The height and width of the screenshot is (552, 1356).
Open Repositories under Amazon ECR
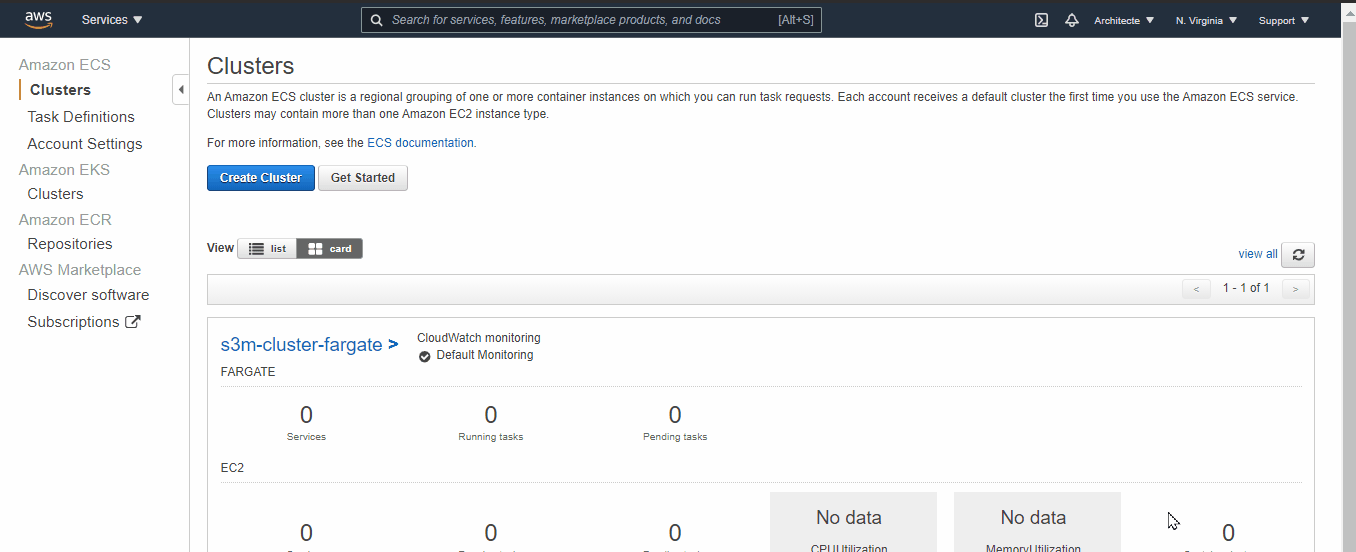pos(70,244)
